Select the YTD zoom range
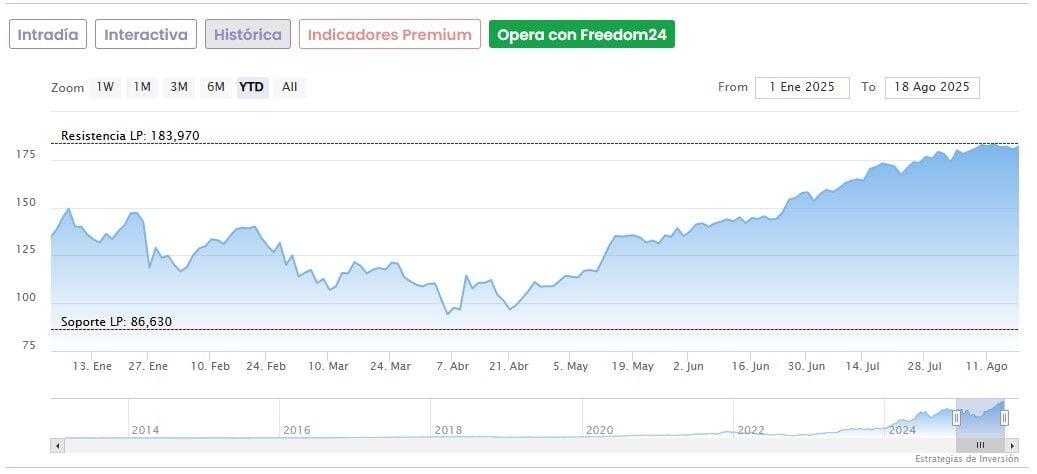Viewport: 1037px width, 474px height. coord(251,87)
